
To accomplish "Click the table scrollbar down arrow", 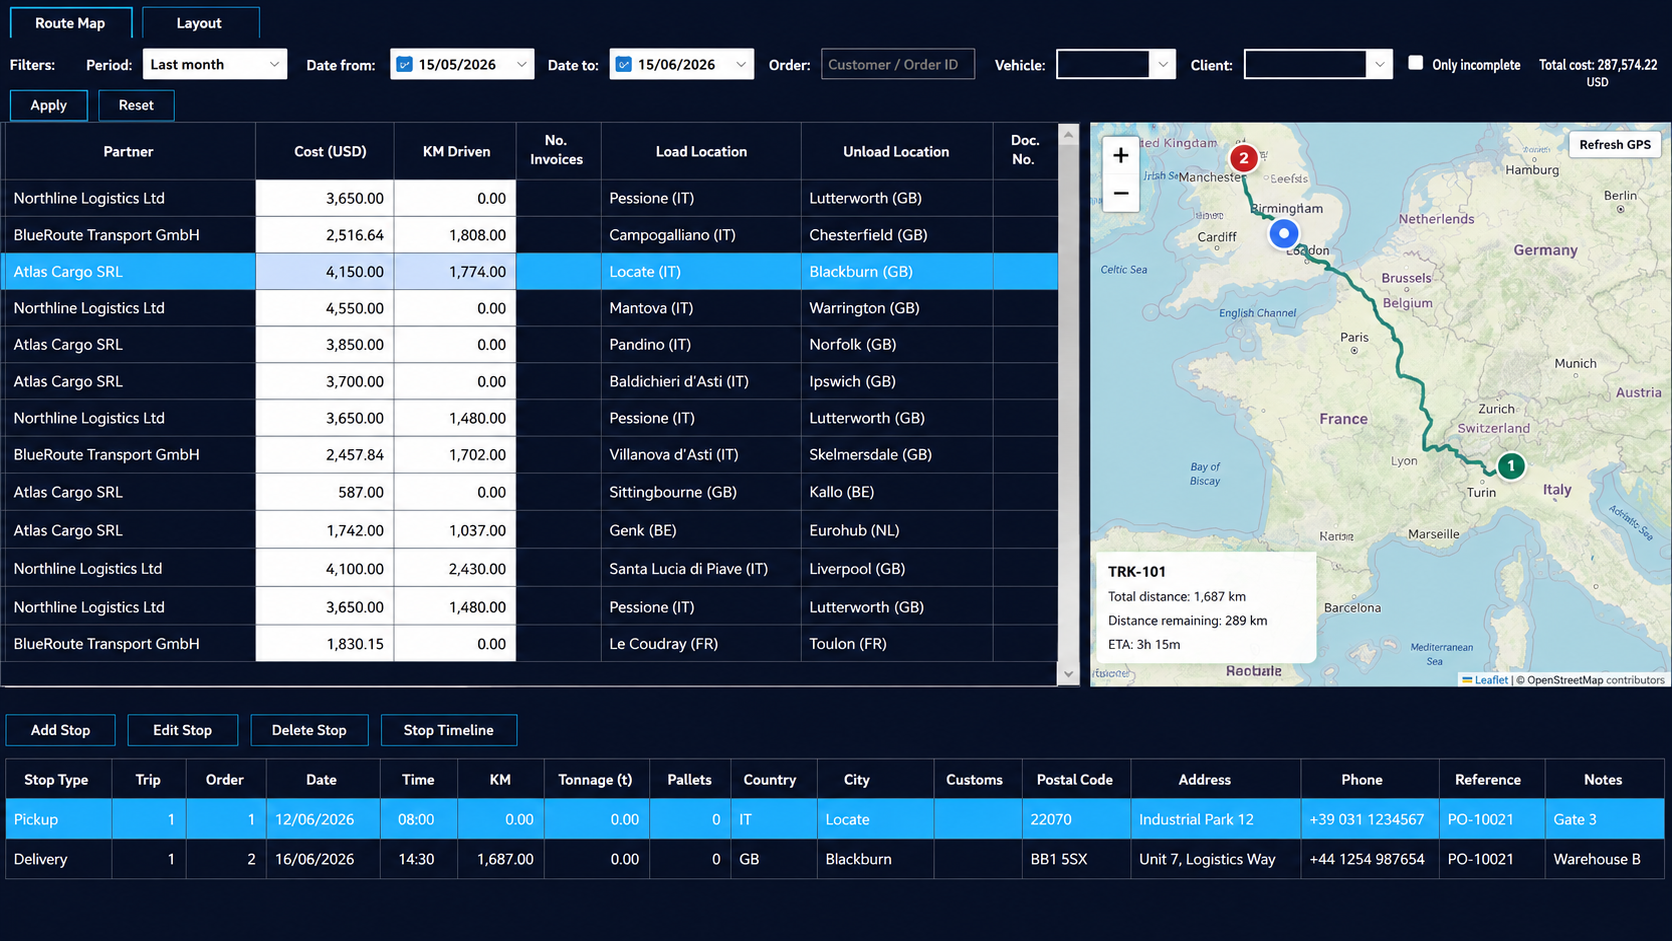I will [x=1068, y=674].
